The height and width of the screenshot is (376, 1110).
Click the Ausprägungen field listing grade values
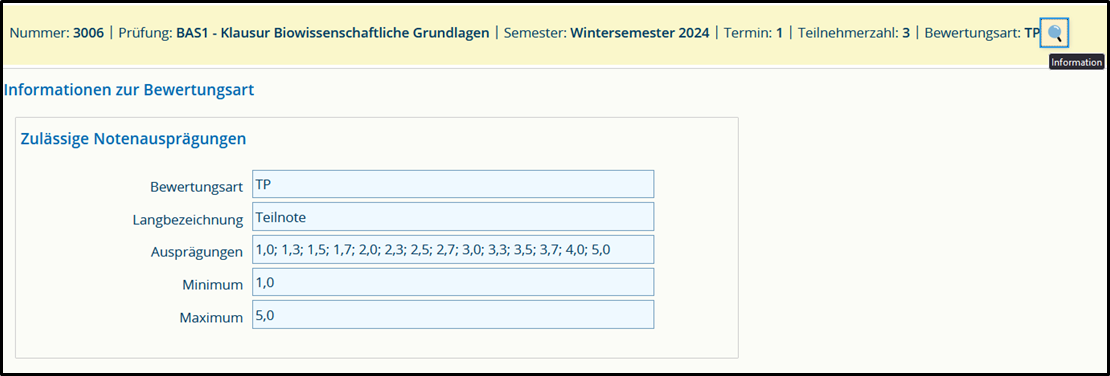(453, 249)
